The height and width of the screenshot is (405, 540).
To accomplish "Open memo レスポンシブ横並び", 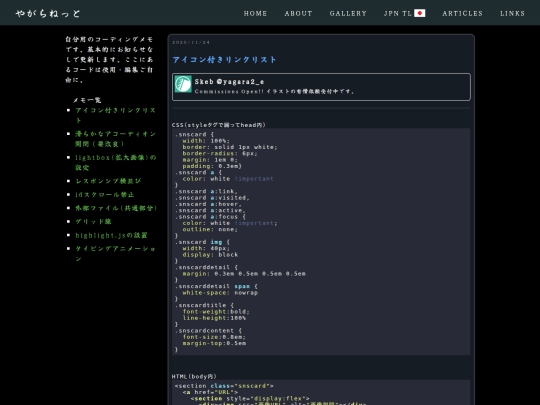I will coord(108,181).
